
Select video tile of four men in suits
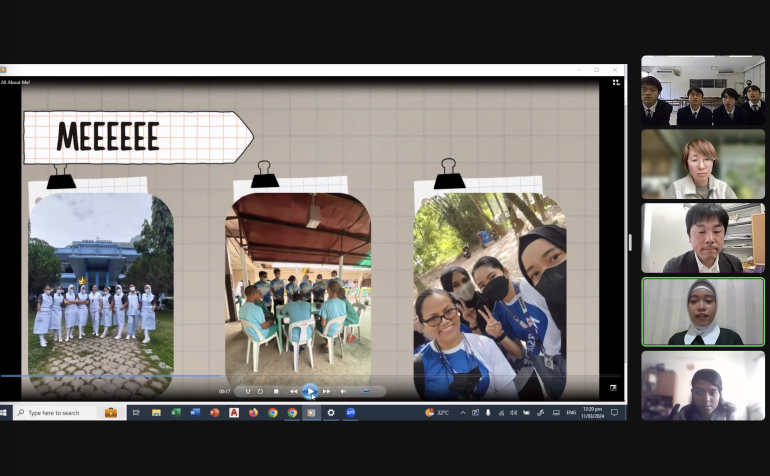pos(703,90)
